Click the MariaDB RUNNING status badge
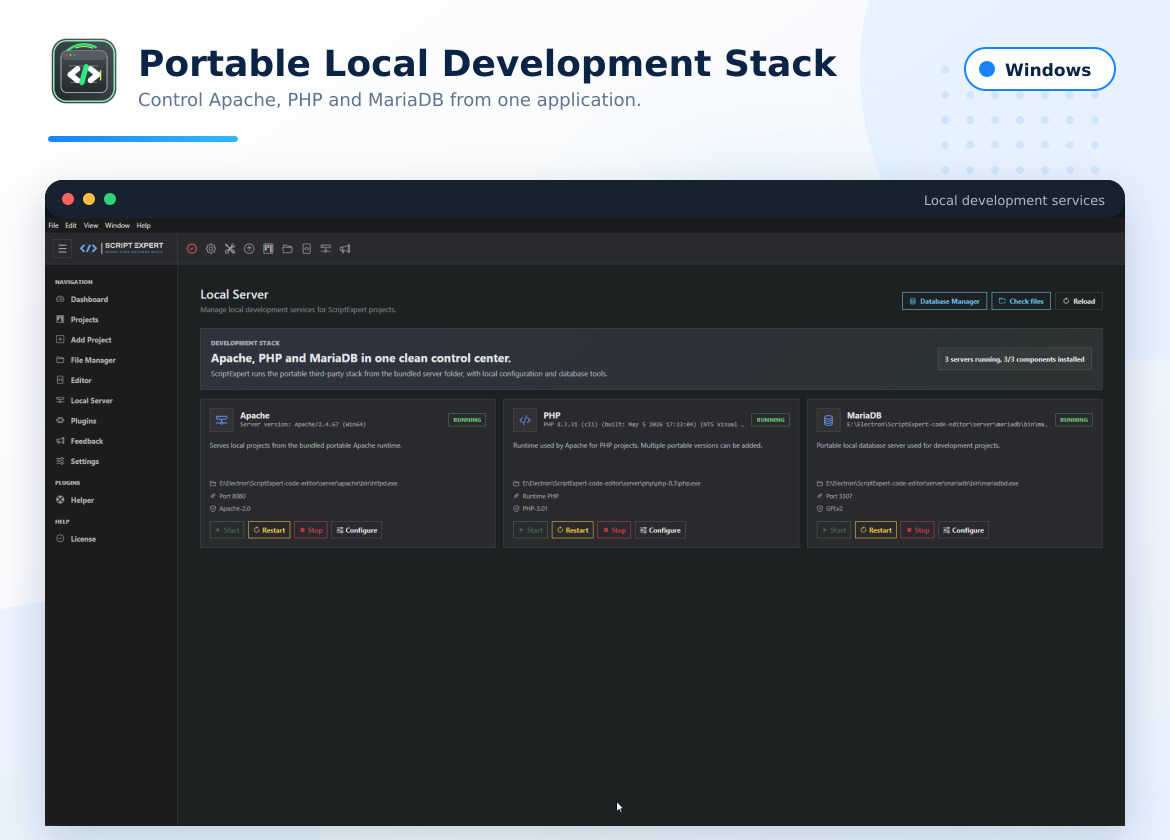The height and width of the screenshot is (840, 1170). coord(1074,420)
